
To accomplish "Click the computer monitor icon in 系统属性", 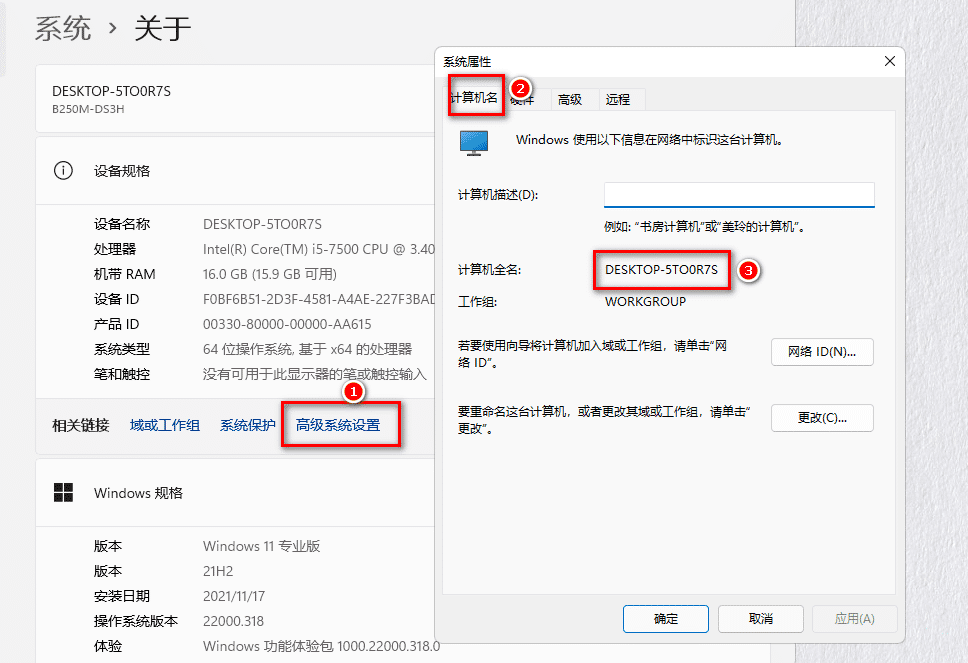I will pyautogui.click(x=474, y=142).
